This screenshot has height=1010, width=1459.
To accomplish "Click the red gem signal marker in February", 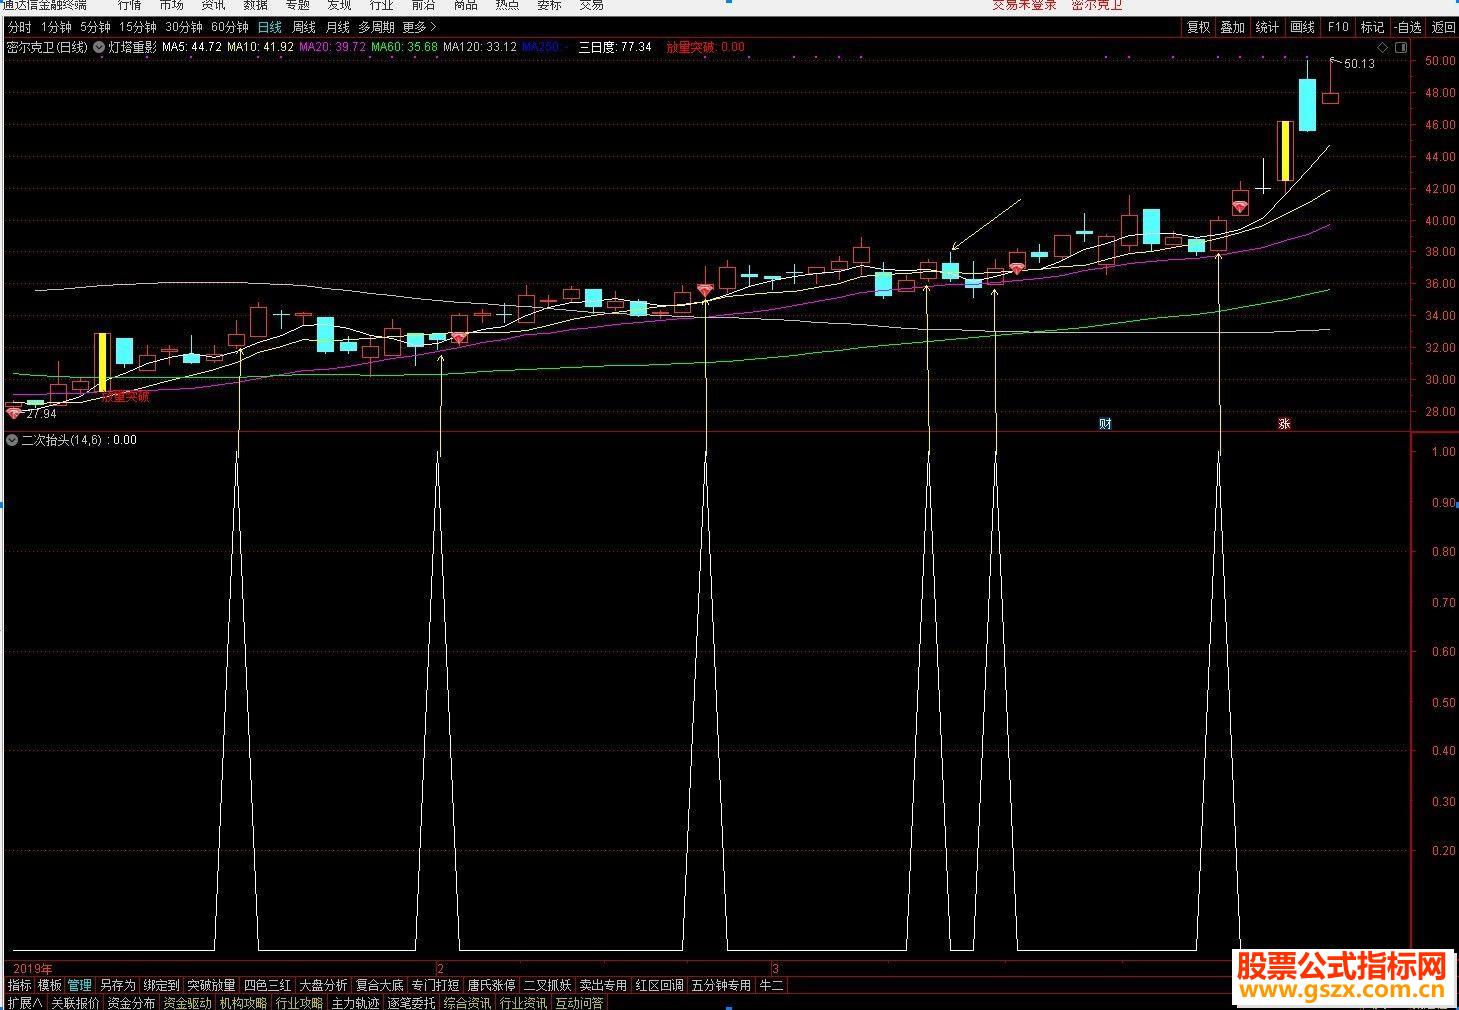I will tap(458, 338).
